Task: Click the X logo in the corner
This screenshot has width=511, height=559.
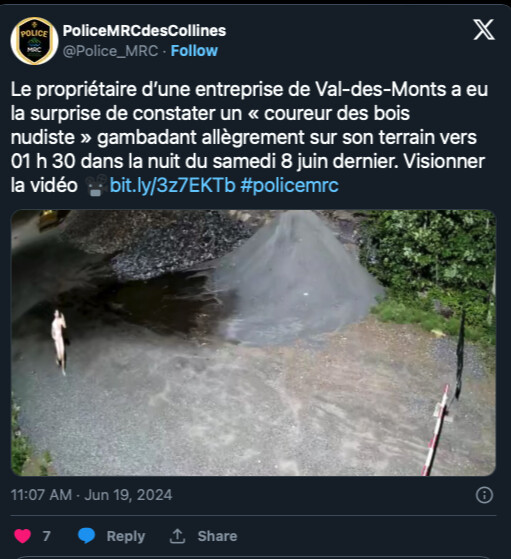Action: (484, 30)
